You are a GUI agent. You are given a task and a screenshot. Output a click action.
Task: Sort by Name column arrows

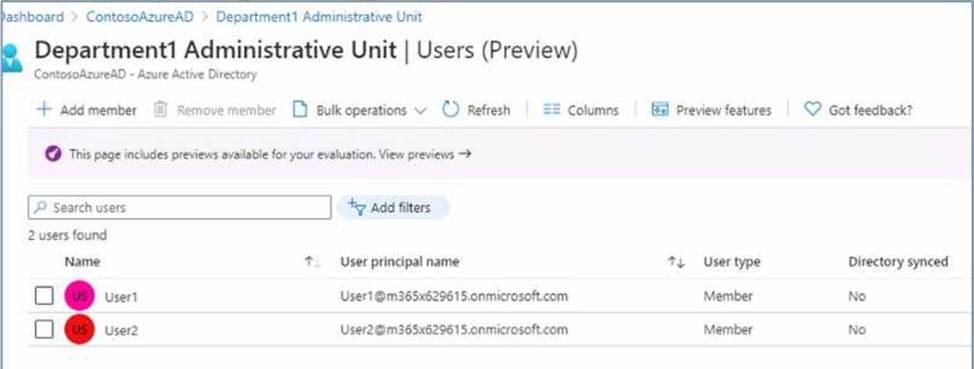pos(312,263)
